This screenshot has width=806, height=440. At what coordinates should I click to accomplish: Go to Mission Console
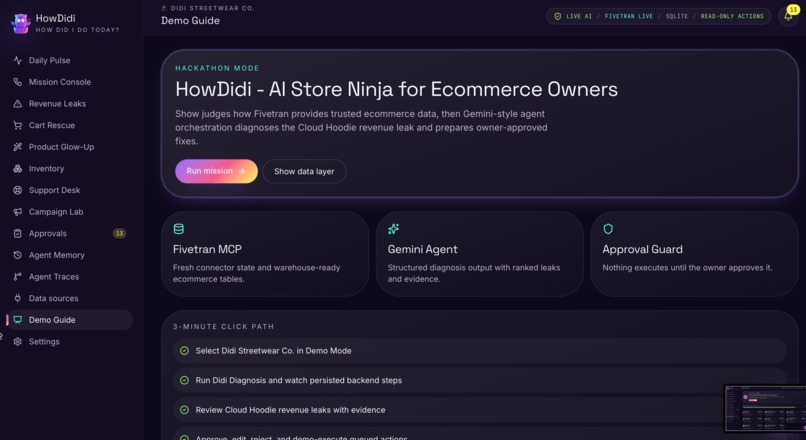(69, 82)
